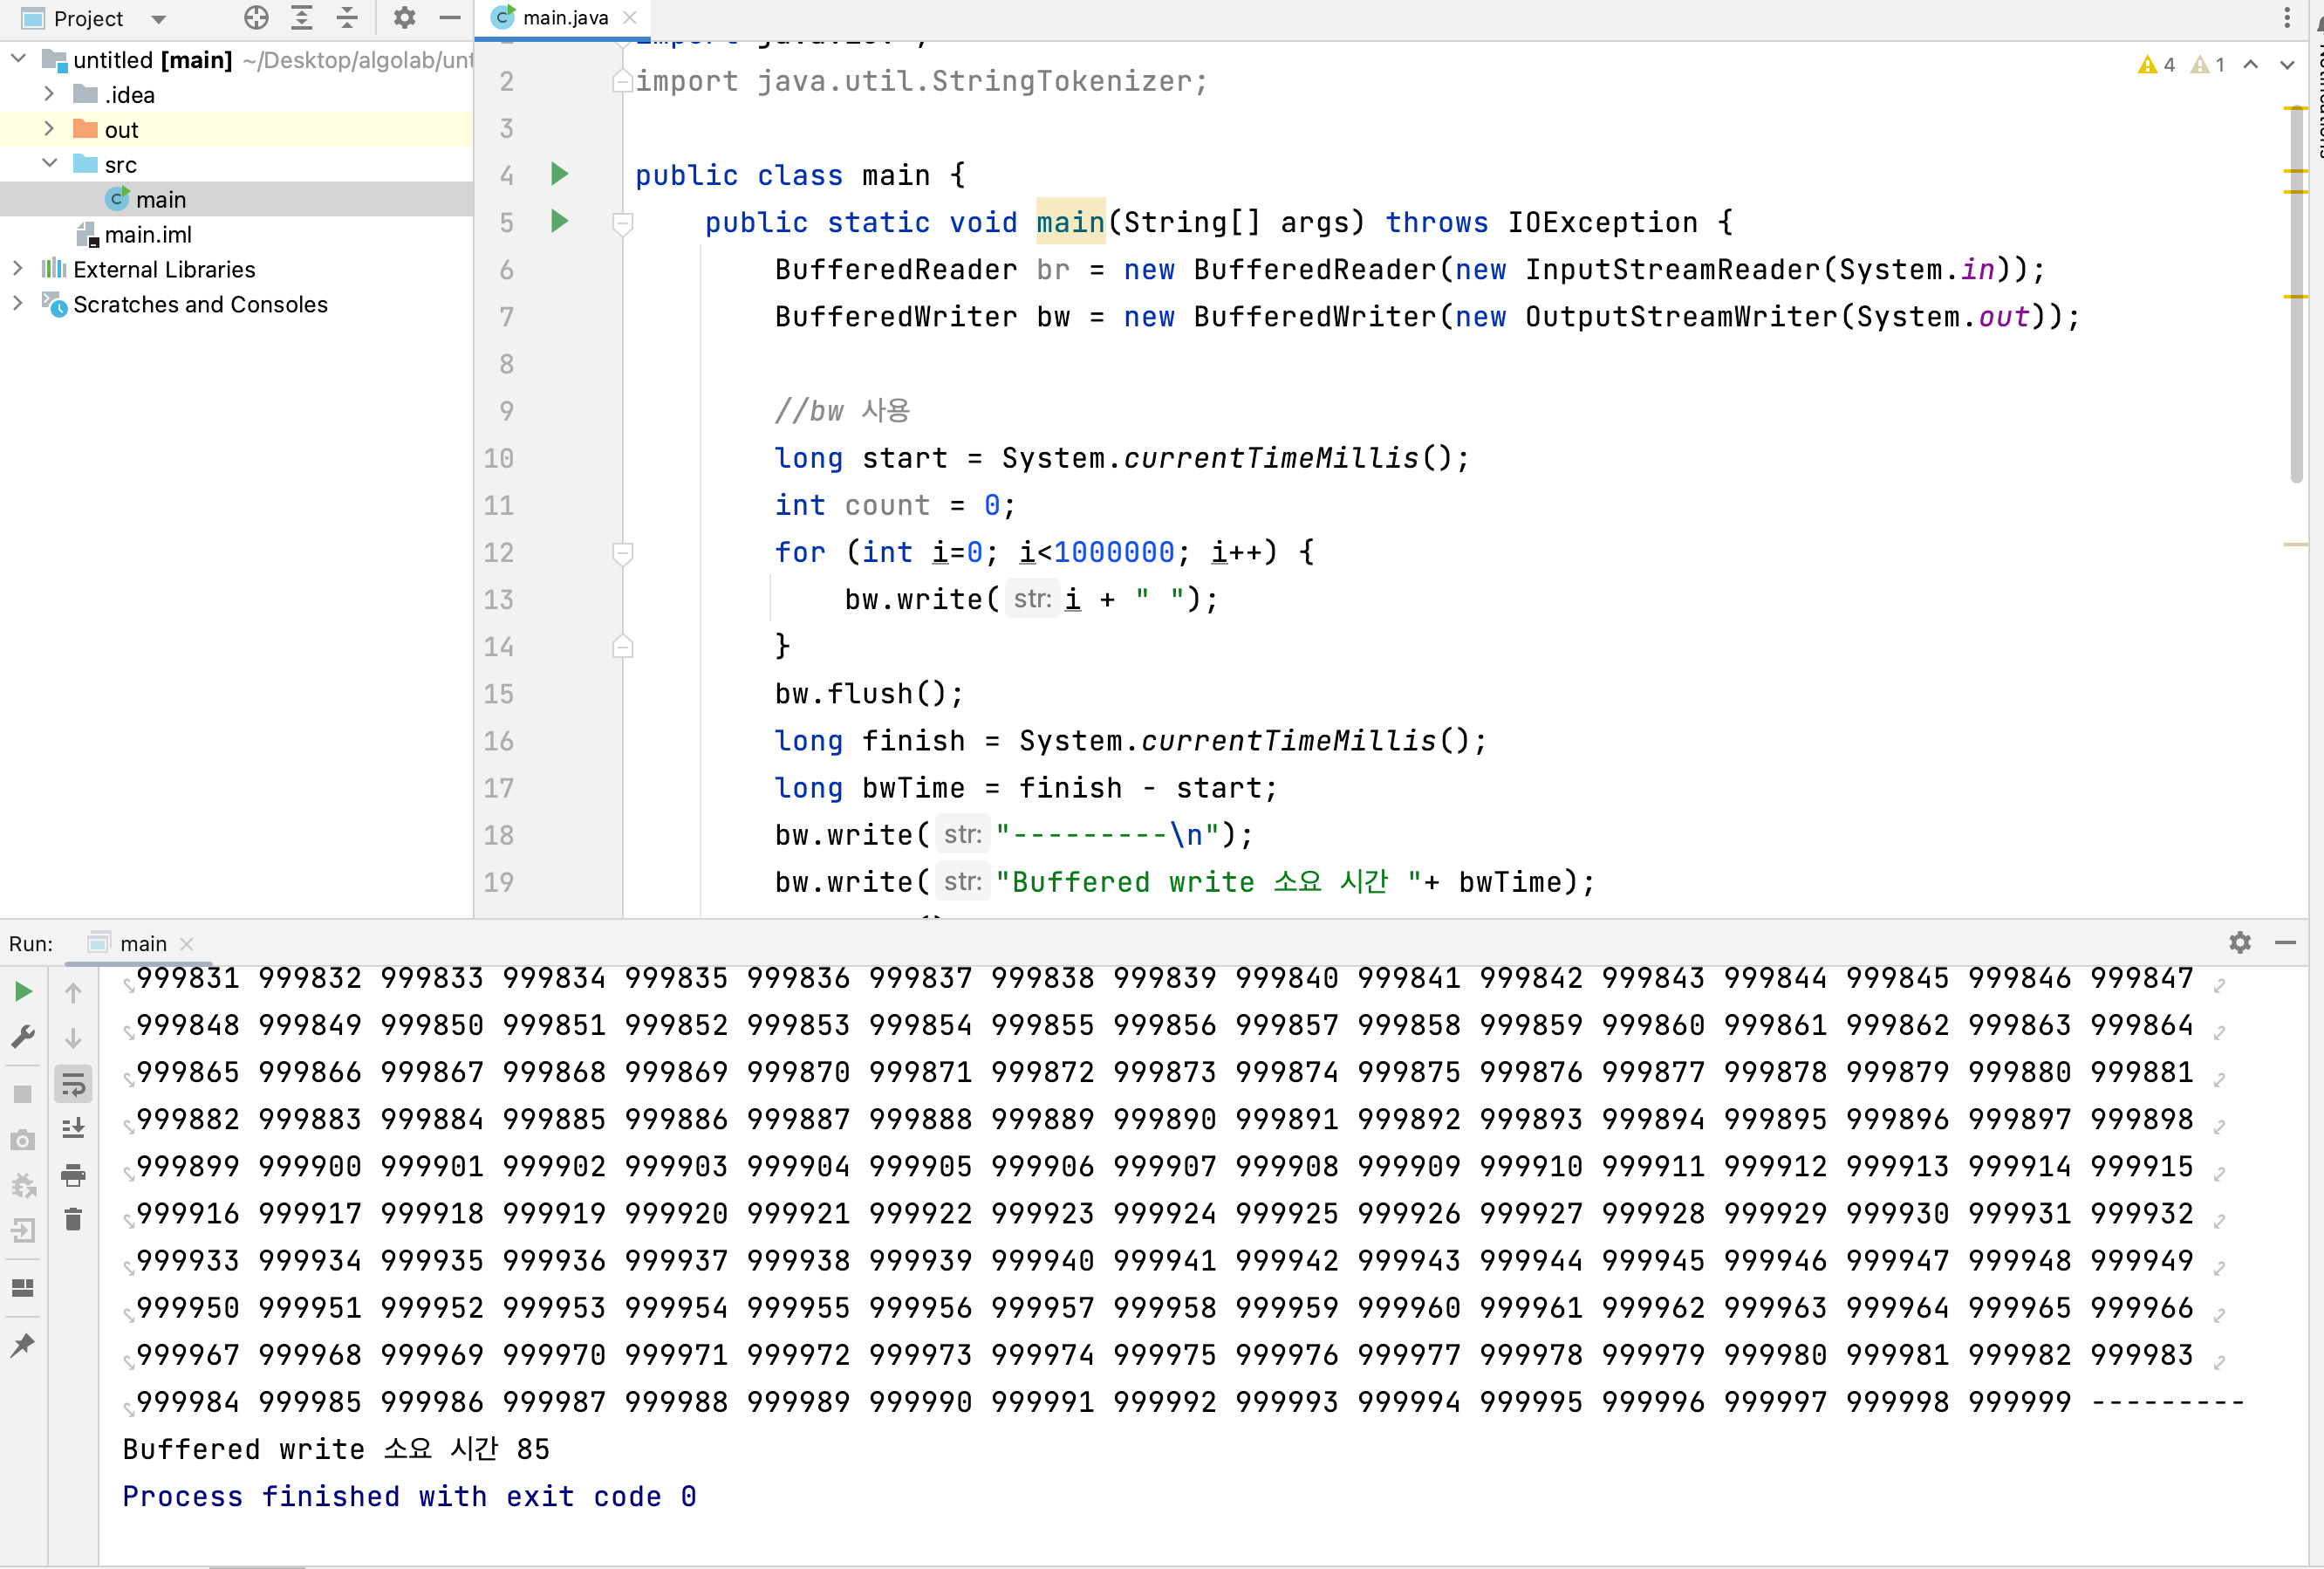Open Project panel settings gear

[x=404, y=18]
